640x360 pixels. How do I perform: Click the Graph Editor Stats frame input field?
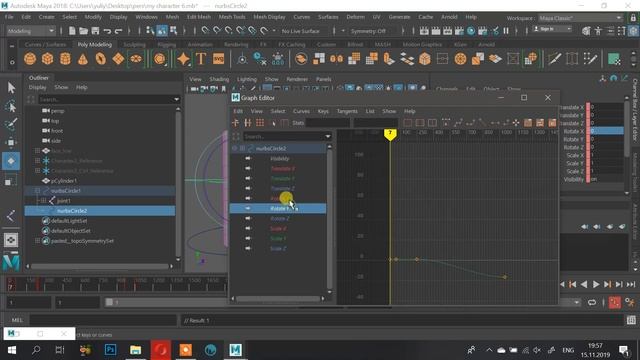point(328,123)
